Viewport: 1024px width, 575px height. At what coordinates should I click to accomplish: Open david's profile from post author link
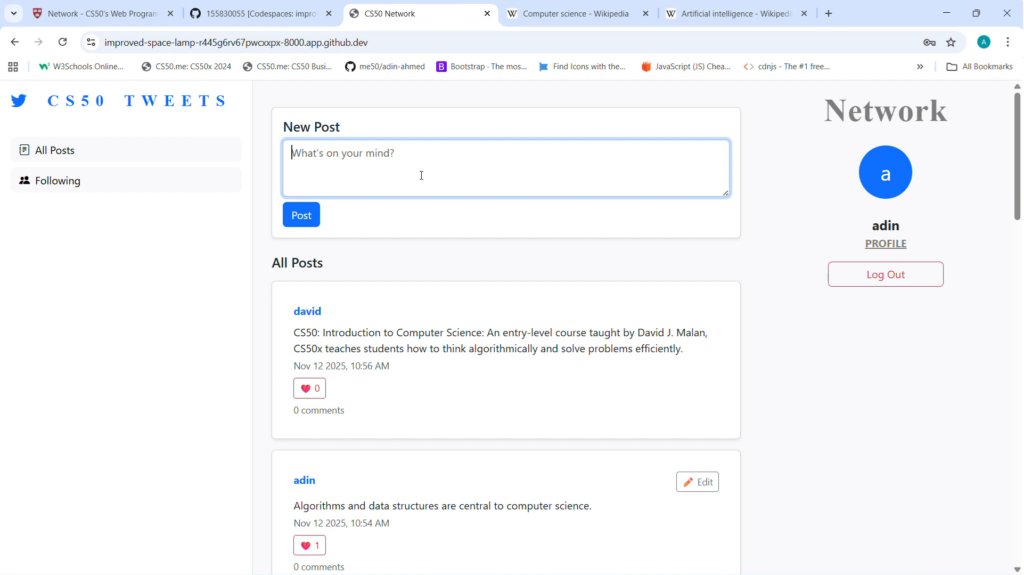click(x=307, y=311)
